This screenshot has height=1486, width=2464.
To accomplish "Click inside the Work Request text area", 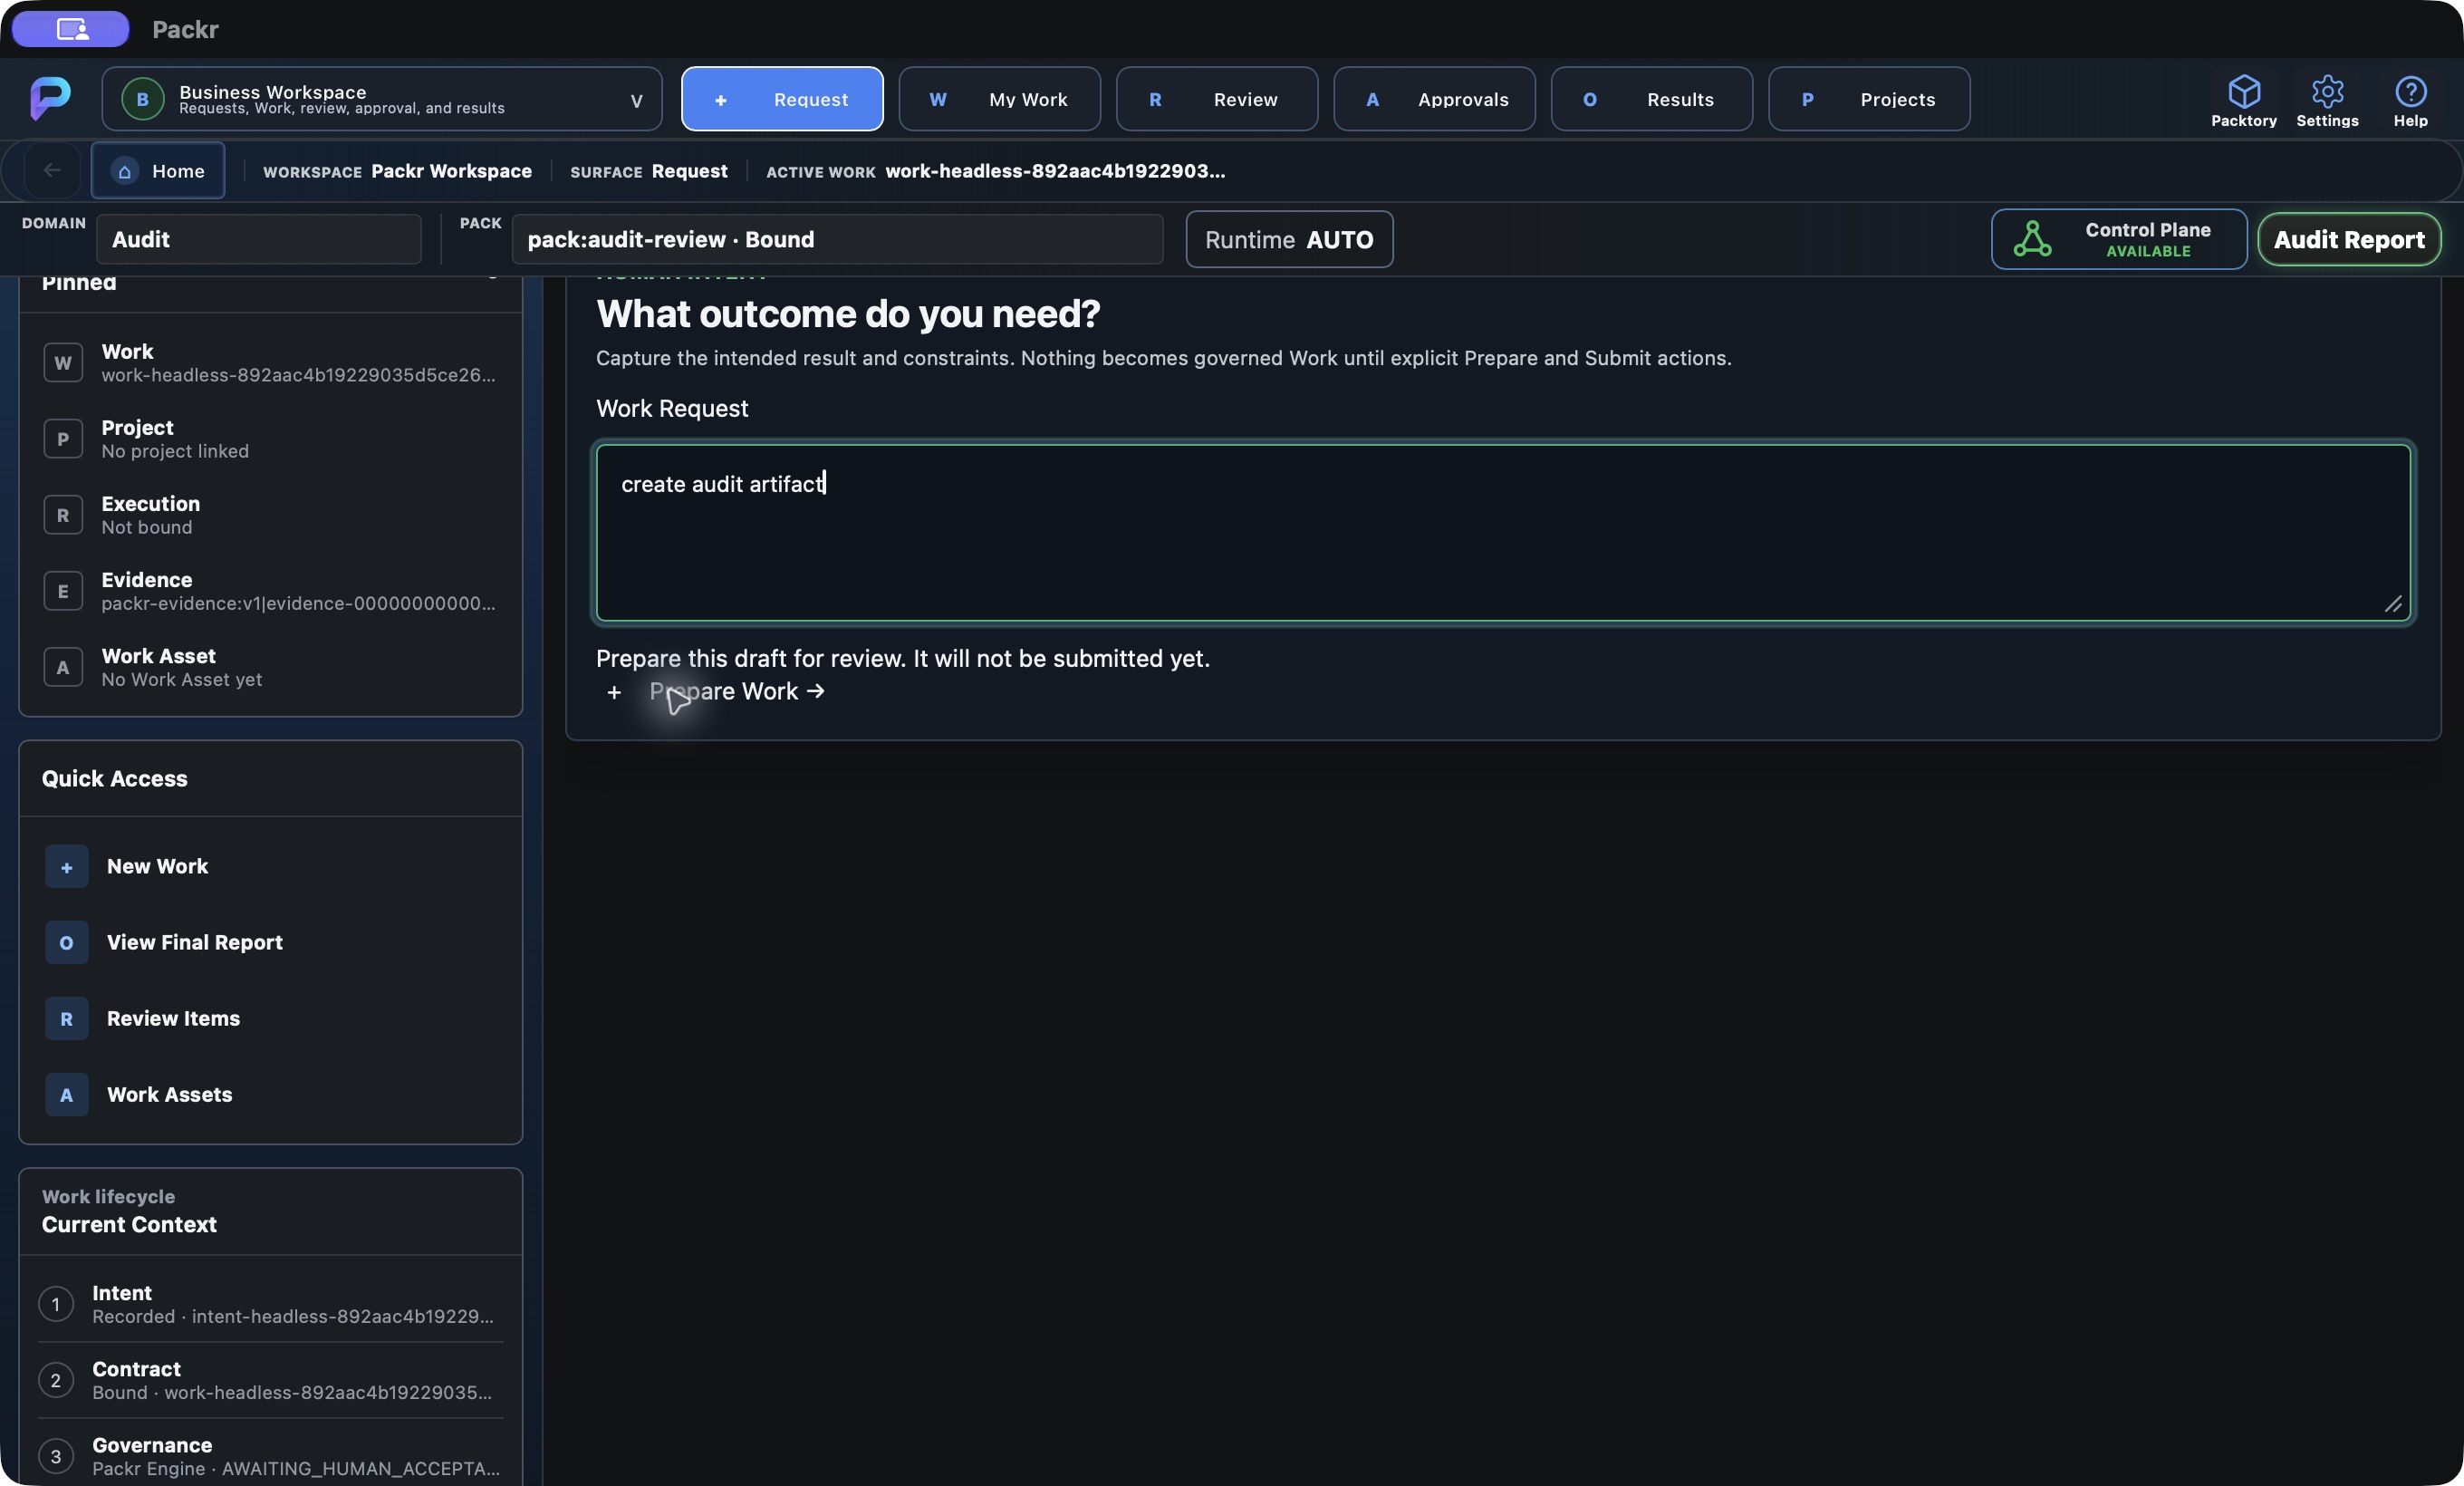I will [1503, 533].
